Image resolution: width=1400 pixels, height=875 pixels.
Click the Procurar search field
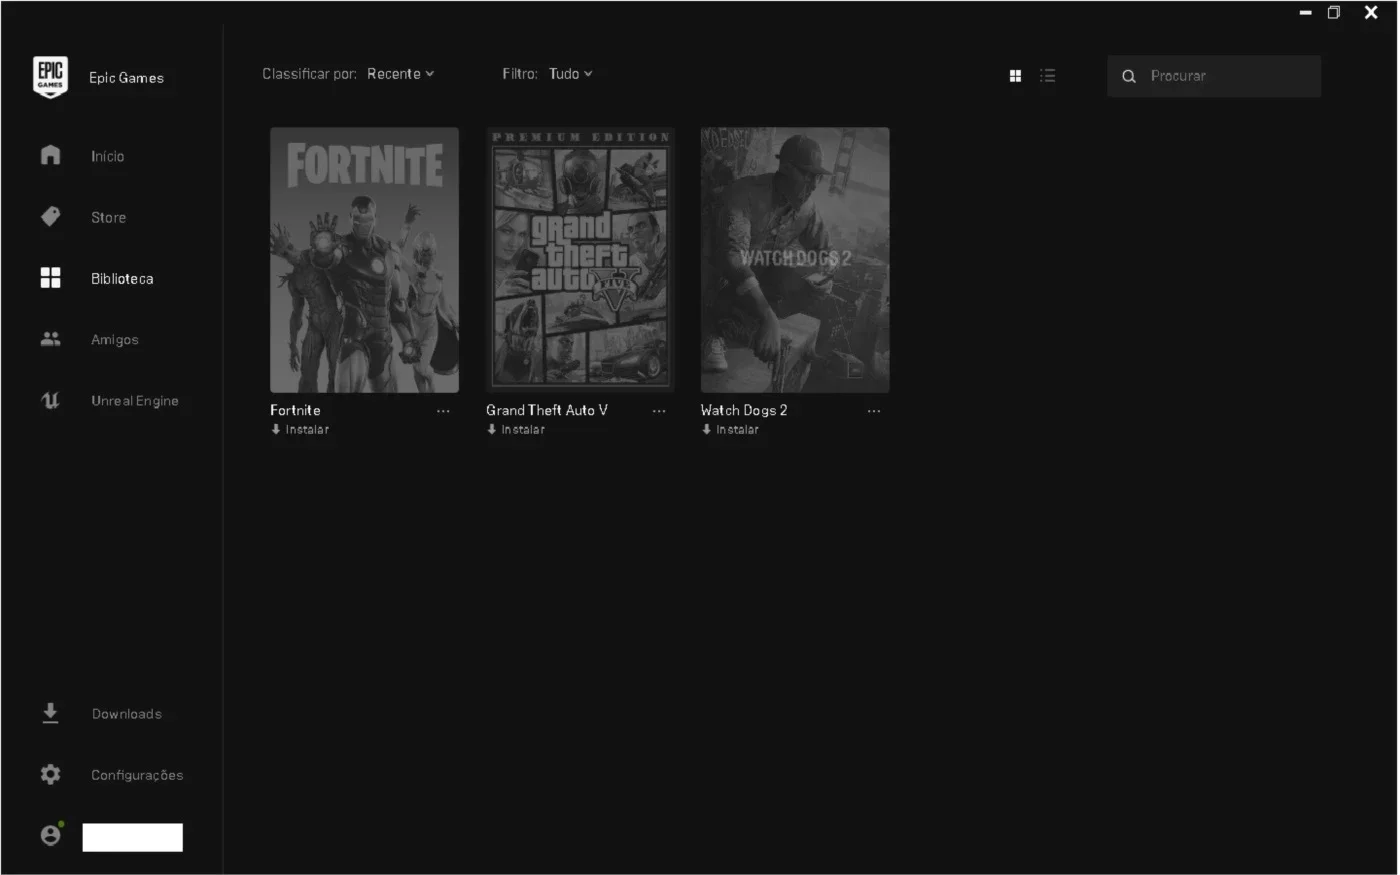(x=1214, y=76)
